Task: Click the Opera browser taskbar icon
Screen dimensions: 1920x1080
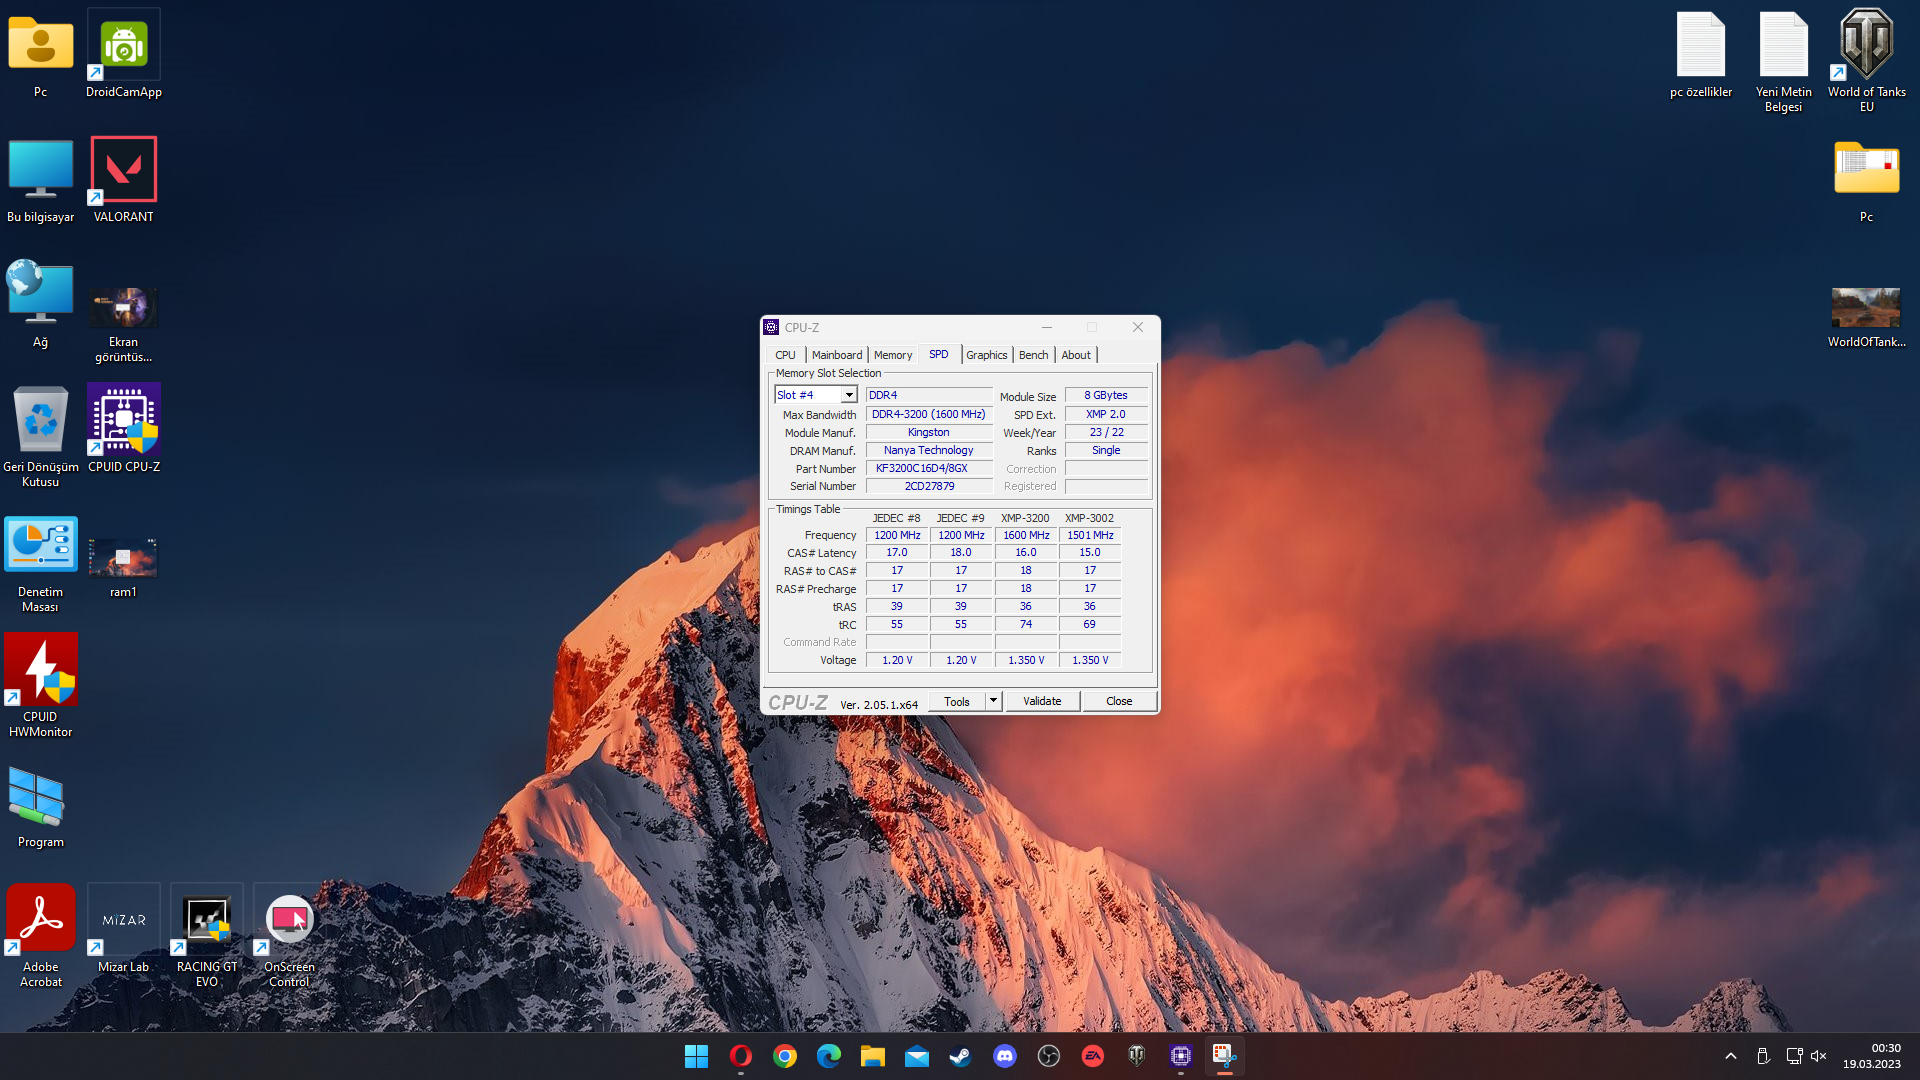Action: (x=740, y=1056)
